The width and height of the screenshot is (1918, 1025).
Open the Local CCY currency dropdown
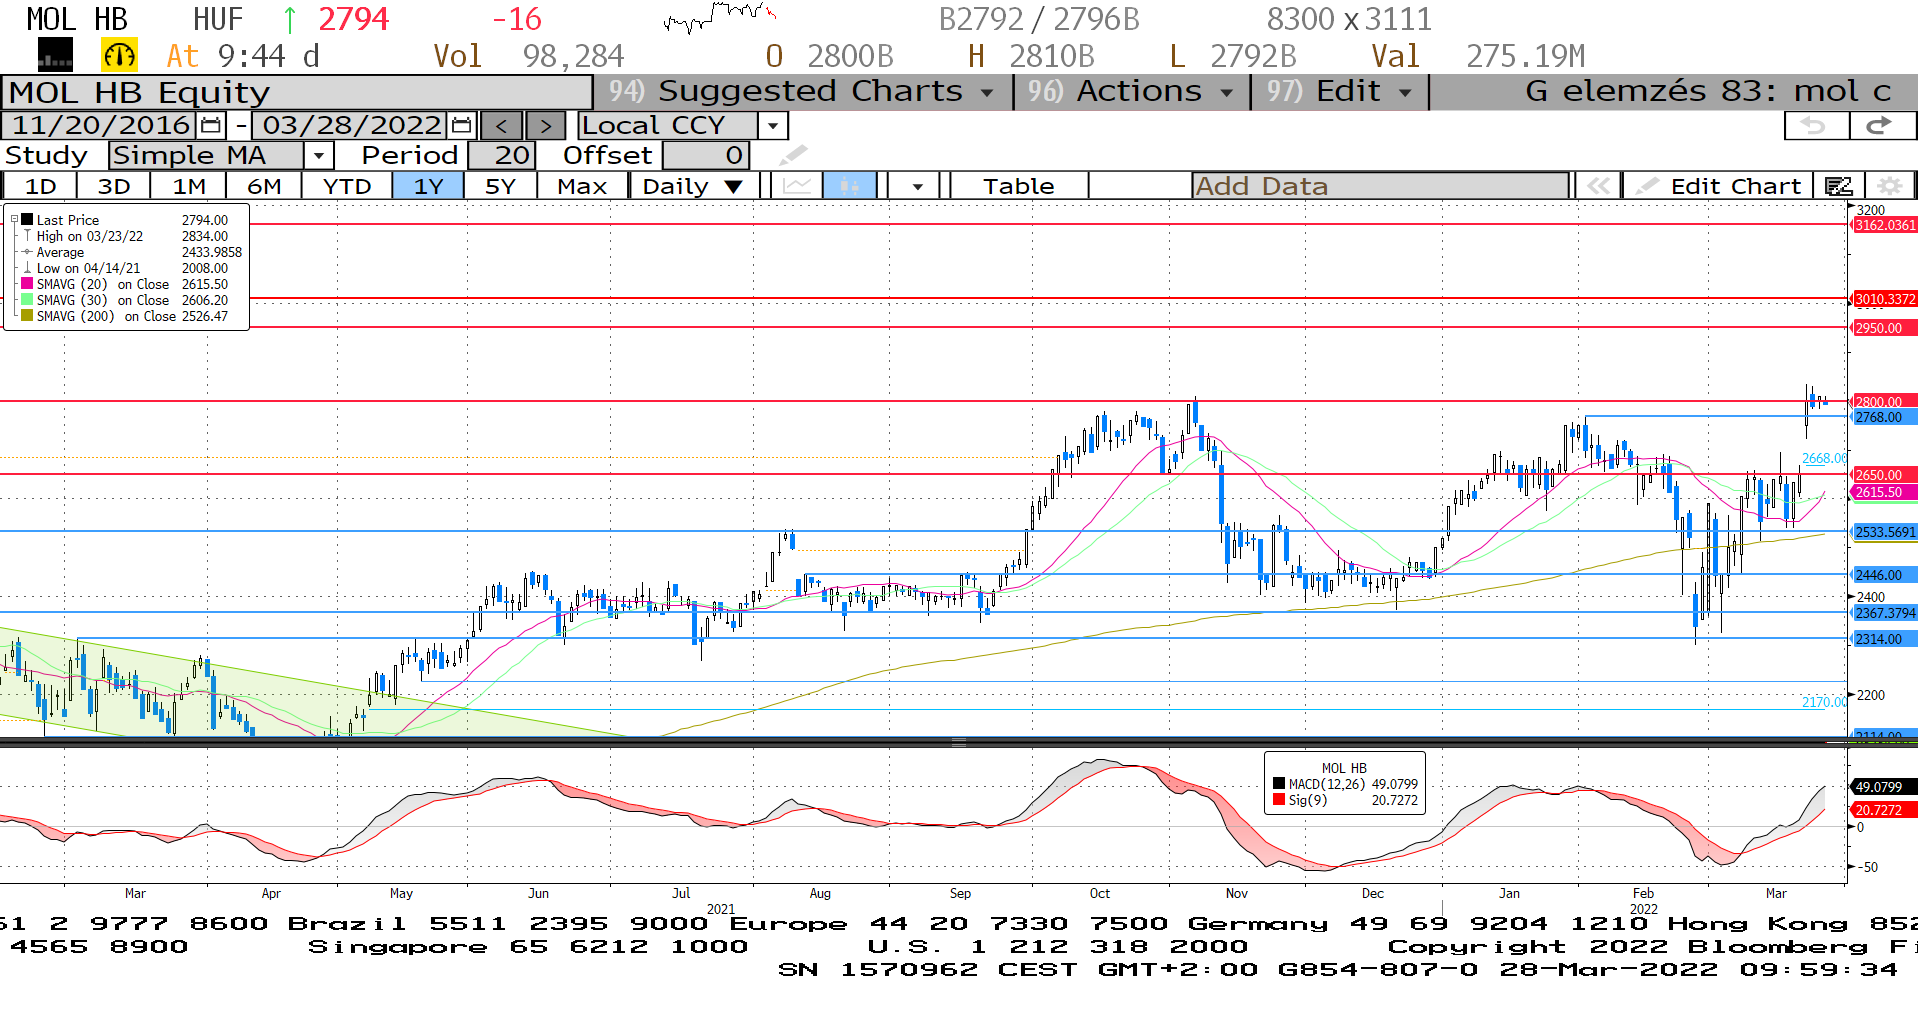772,126
